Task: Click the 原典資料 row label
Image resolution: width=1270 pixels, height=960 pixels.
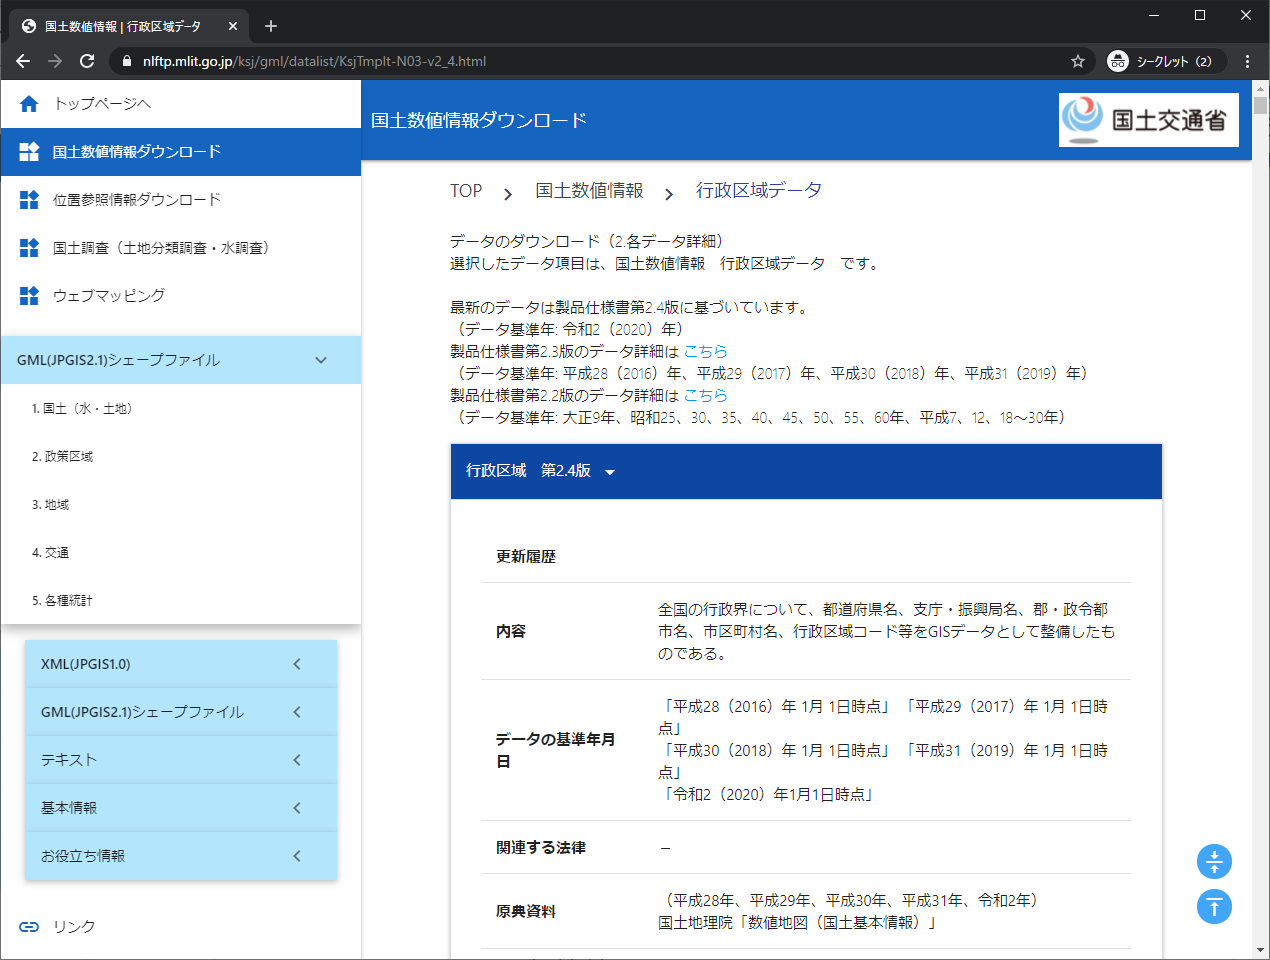Action: tap(526, 912)
